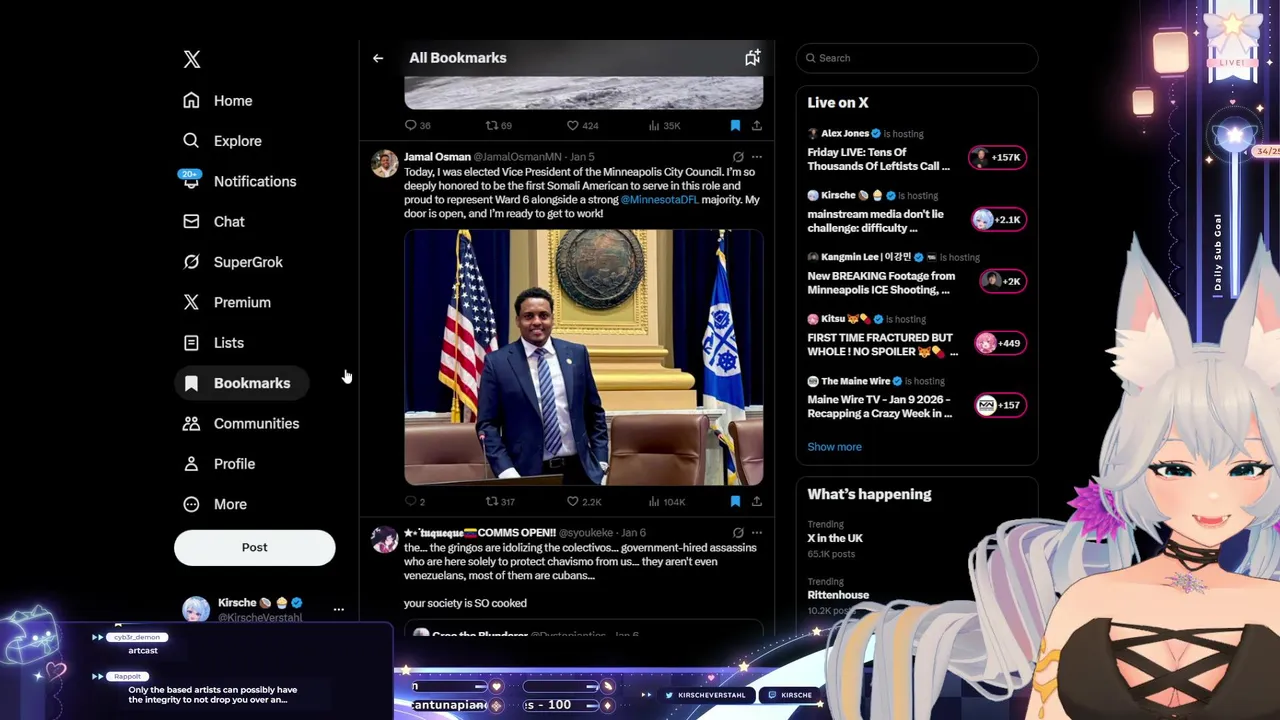Open the Premium page
The image size is (1280, 720).
click(x=227, y=302)
